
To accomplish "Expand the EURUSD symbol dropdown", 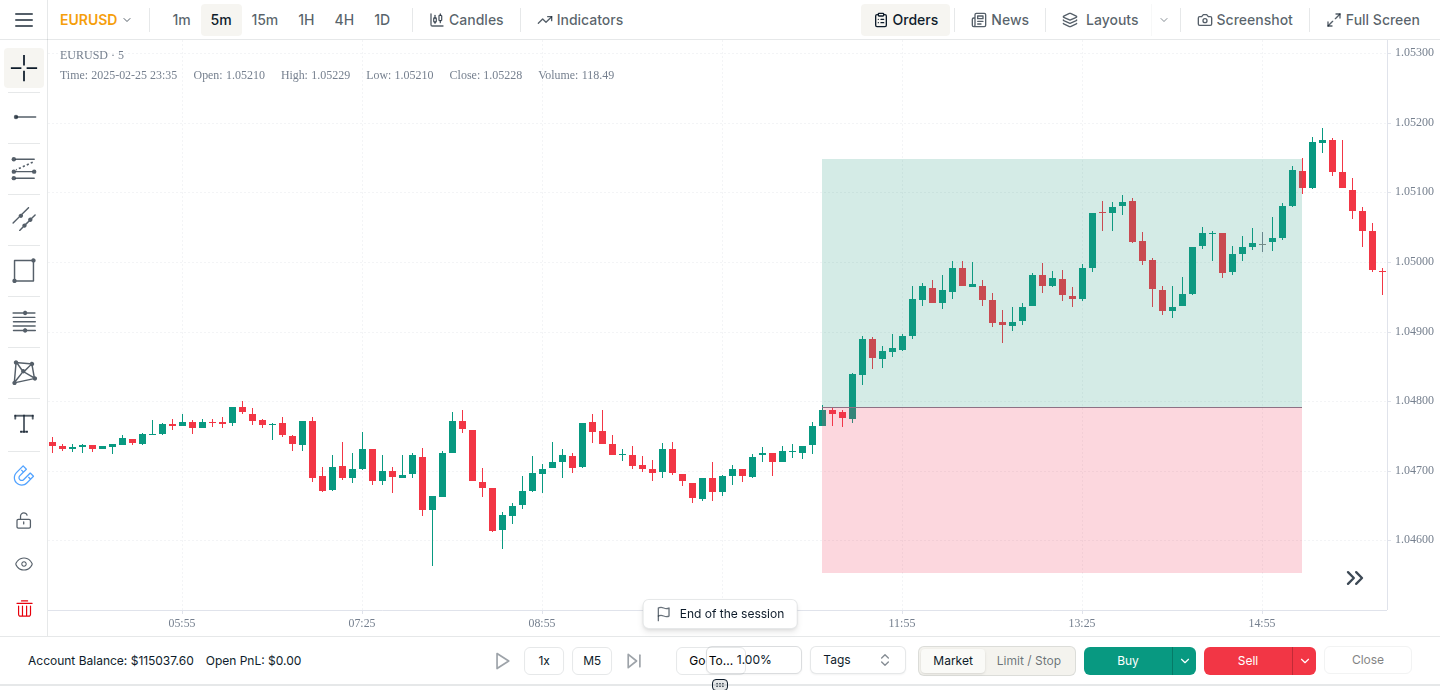I will 95,20.
